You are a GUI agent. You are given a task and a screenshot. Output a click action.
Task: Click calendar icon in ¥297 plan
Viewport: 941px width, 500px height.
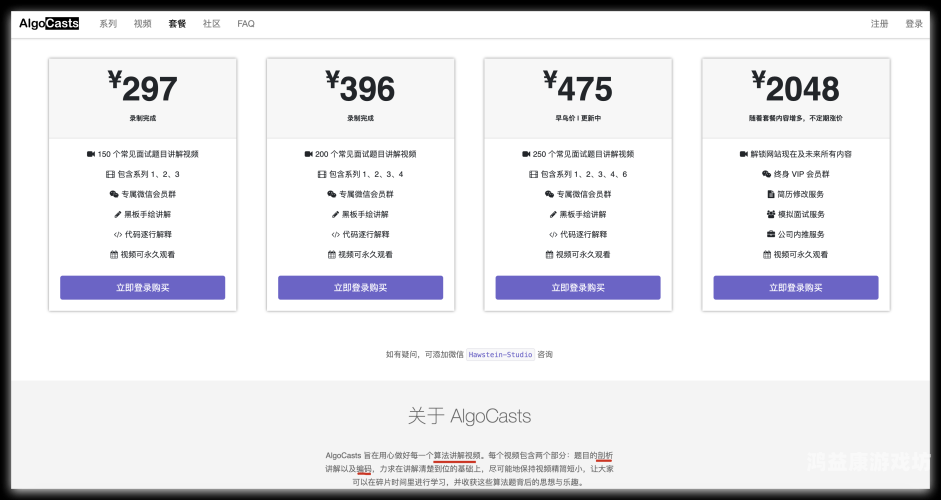coord(114,255)
